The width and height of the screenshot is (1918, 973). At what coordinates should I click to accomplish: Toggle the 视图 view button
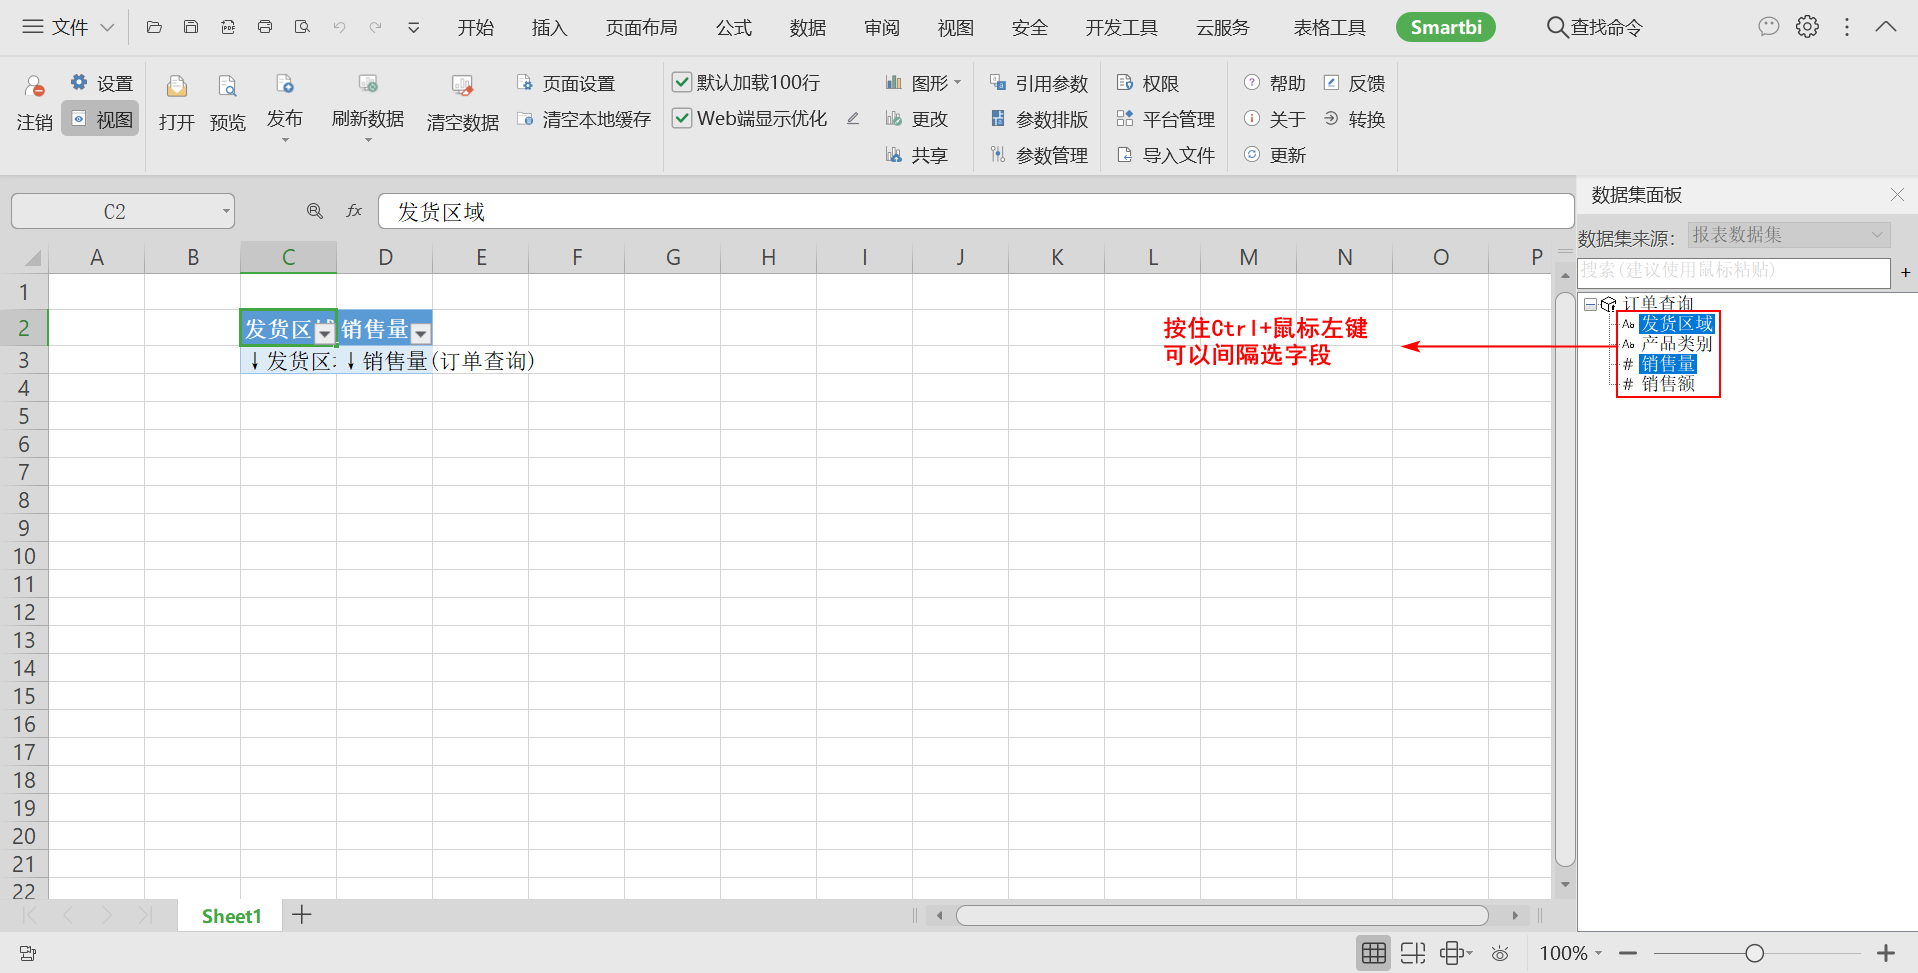101,119
